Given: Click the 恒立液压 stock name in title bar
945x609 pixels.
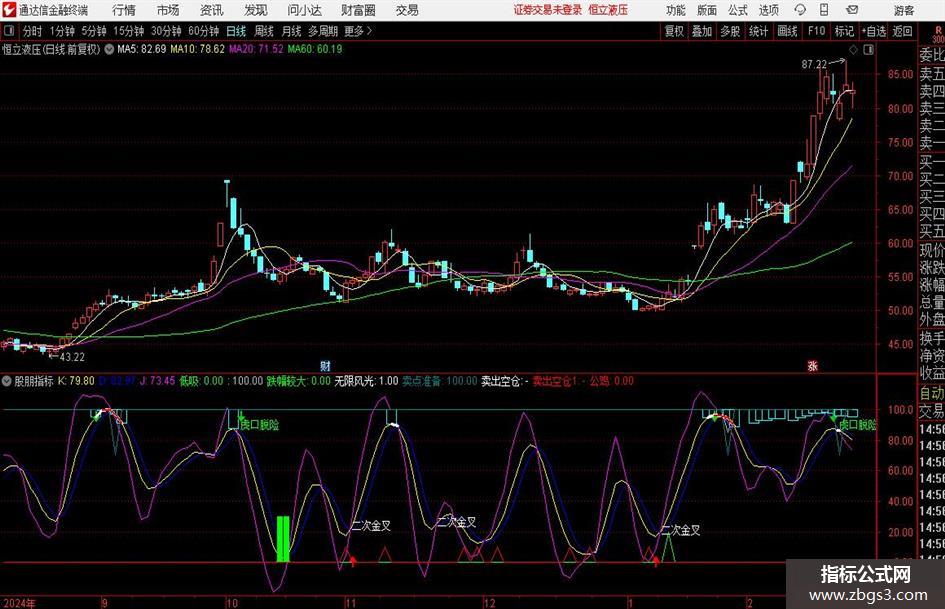Looking at the screenshot, I should [608, 10].
